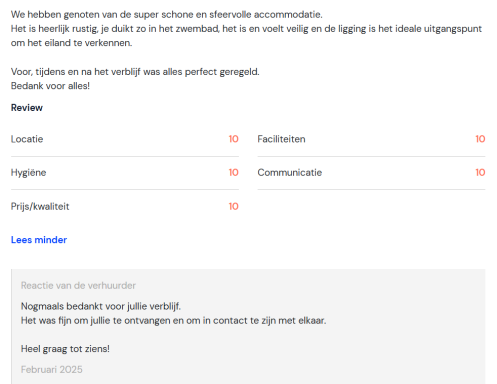Click the Reactie van de verhuurder heading

(x=78, y=285)
